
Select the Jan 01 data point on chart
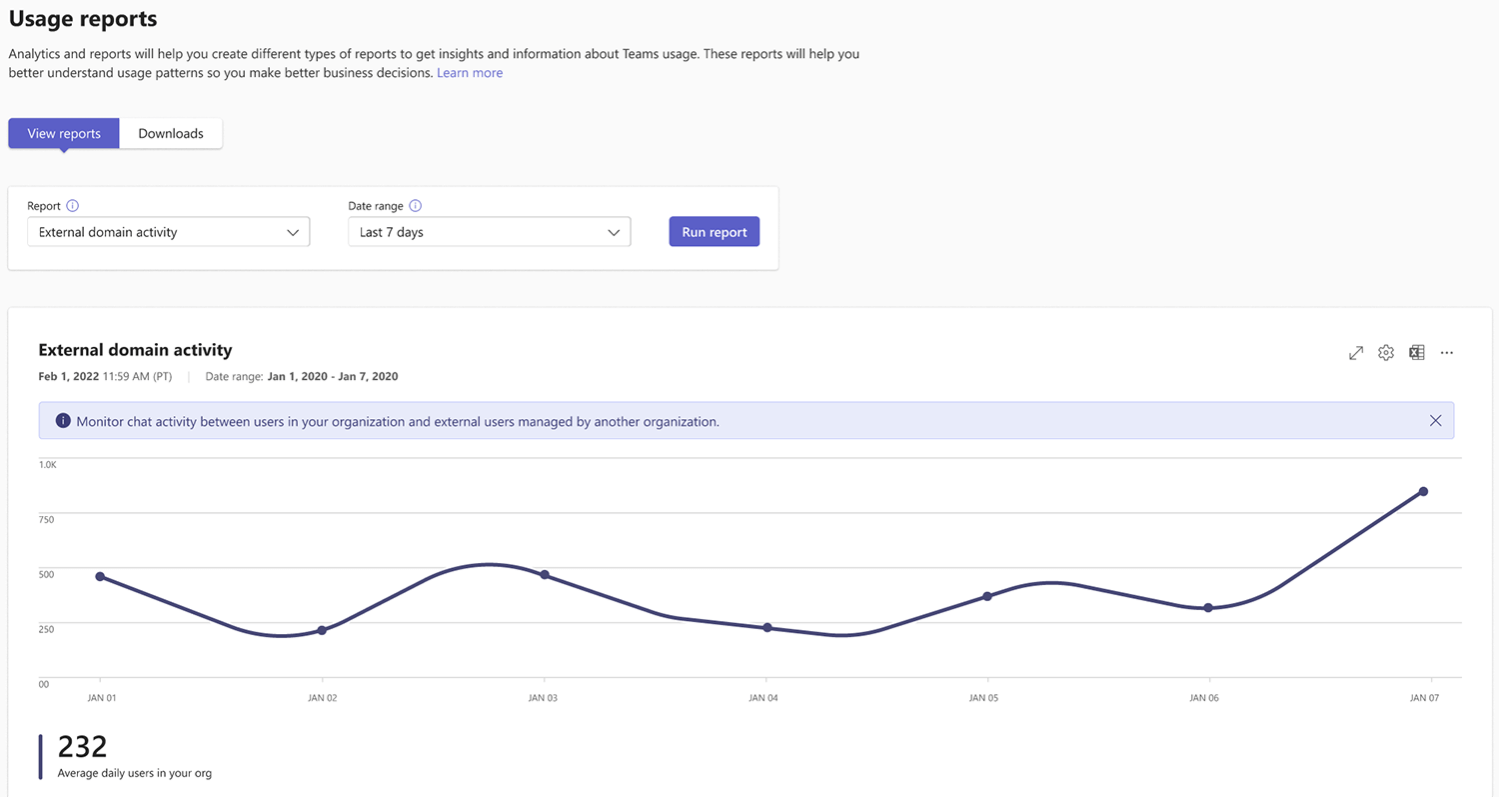click(x=100, y=576)
